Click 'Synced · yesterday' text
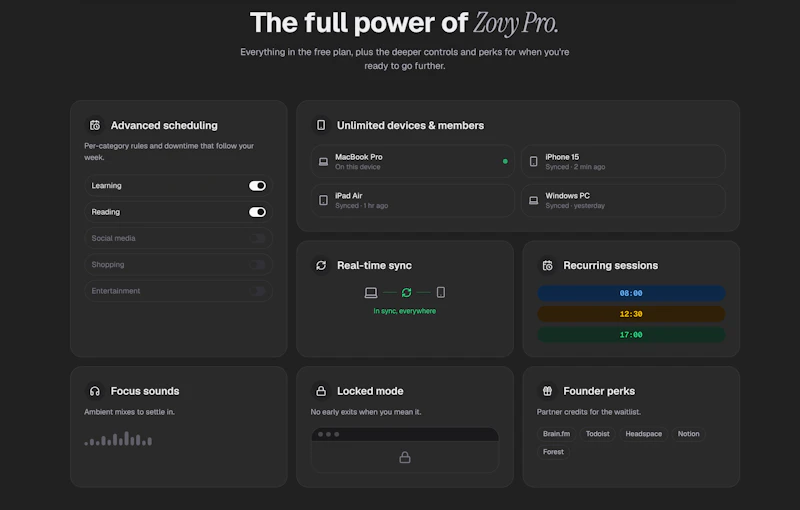 tap(575, 206)
